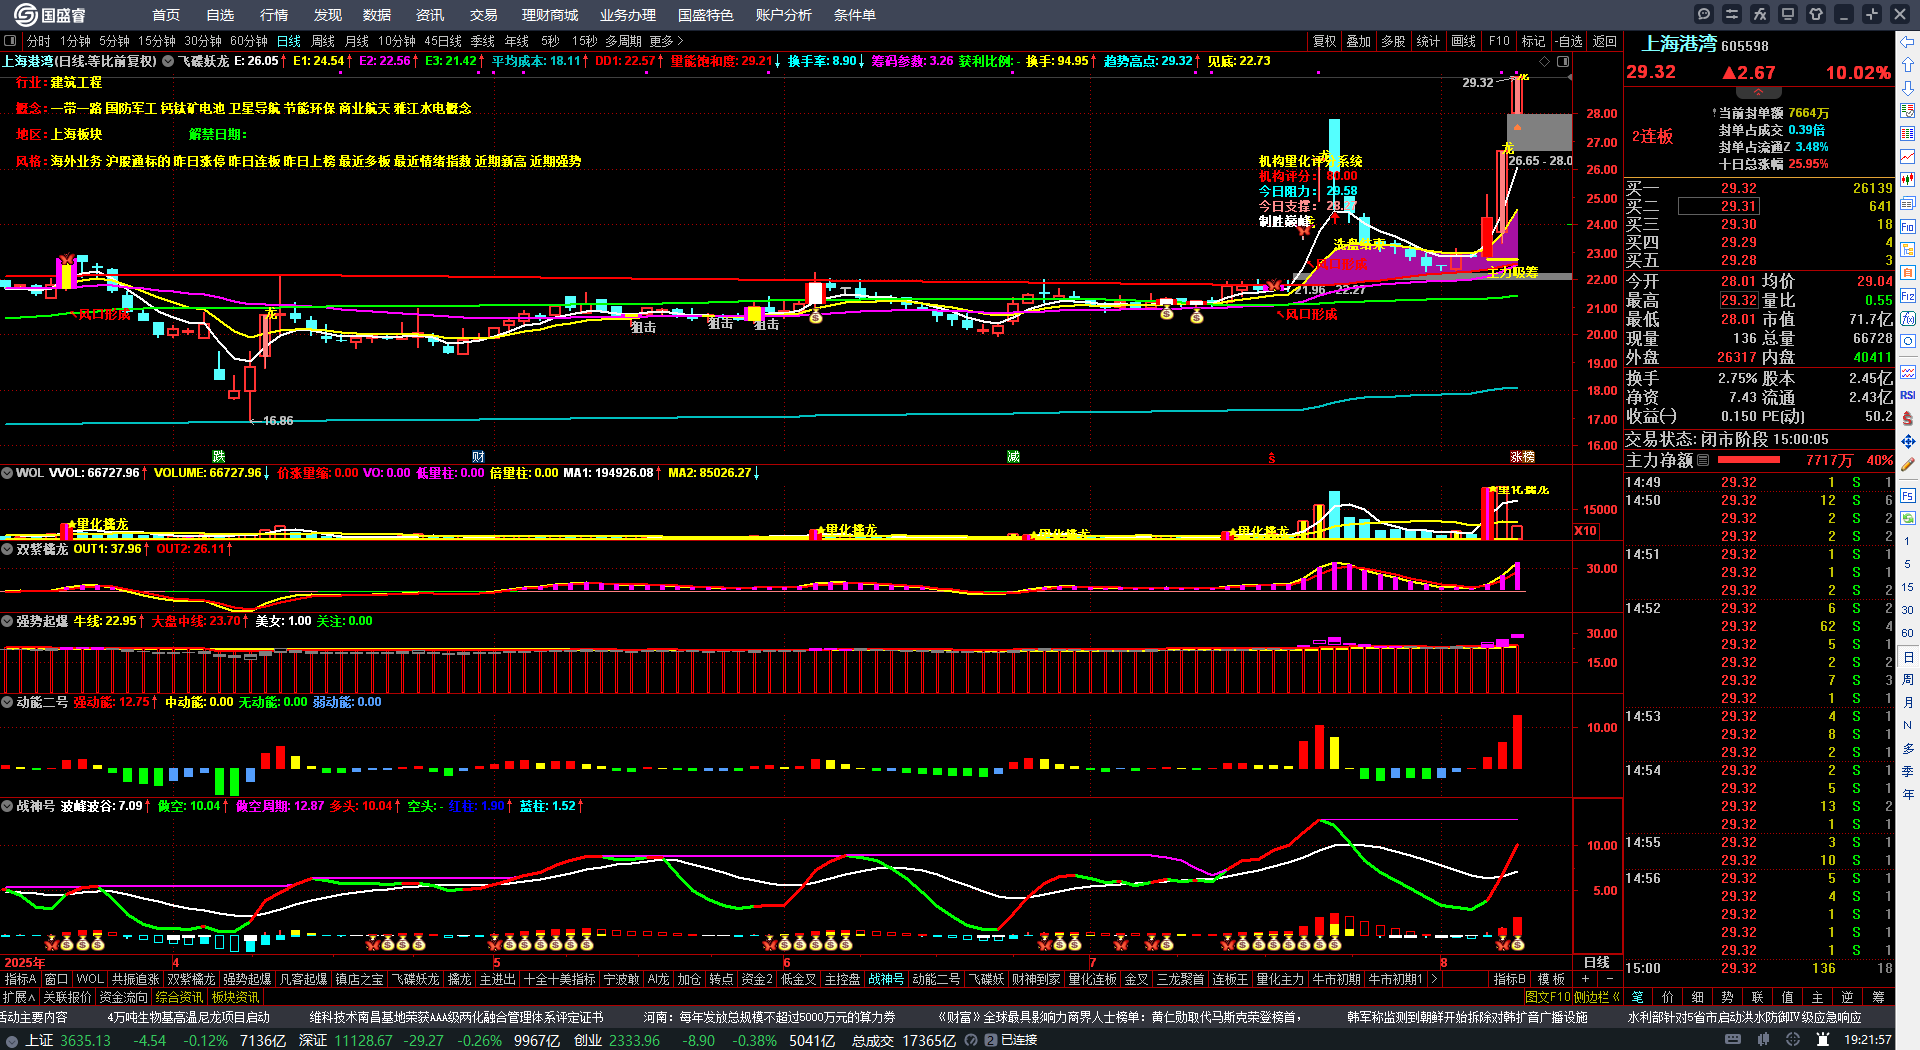Click the RSI indicator sidebar icon
This screenshot has width=1920, height=1050.
tap(1908, 395)
